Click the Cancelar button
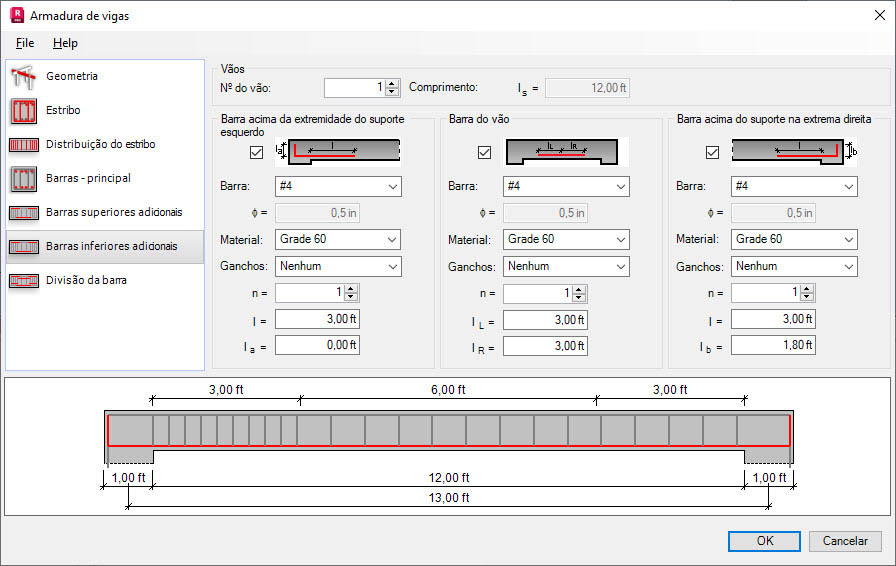This screenshot has height=566, width=896. pos(845,541)
